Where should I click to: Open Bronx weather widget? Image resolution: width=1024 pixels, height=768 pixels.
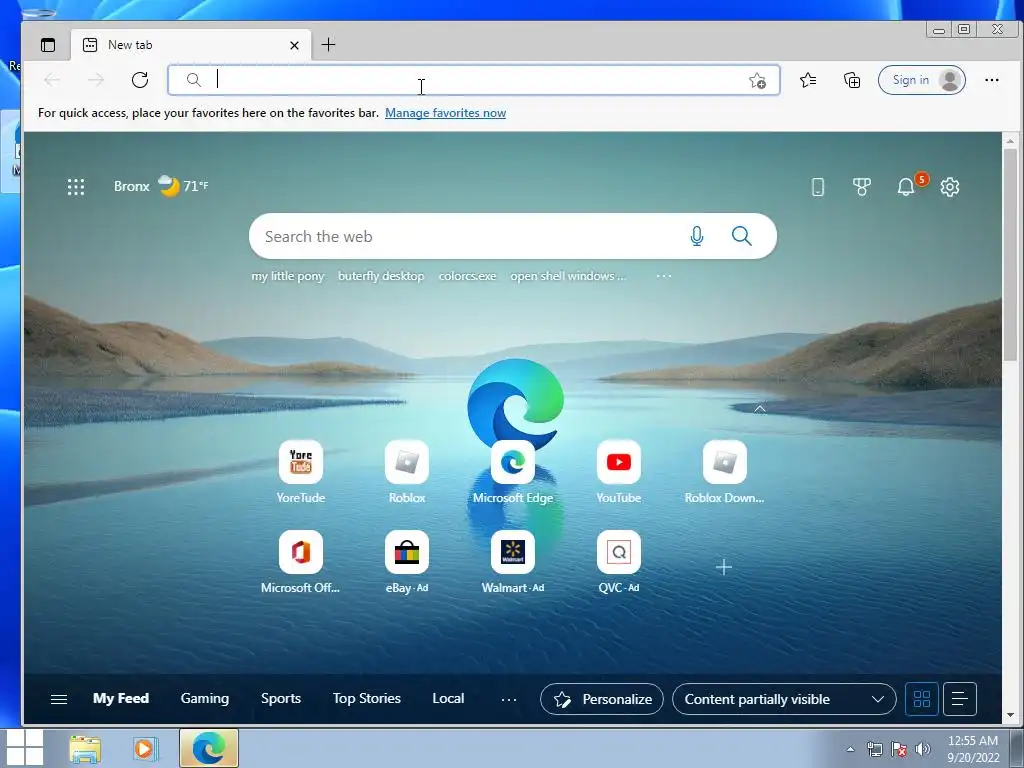[x=161, y=186]
